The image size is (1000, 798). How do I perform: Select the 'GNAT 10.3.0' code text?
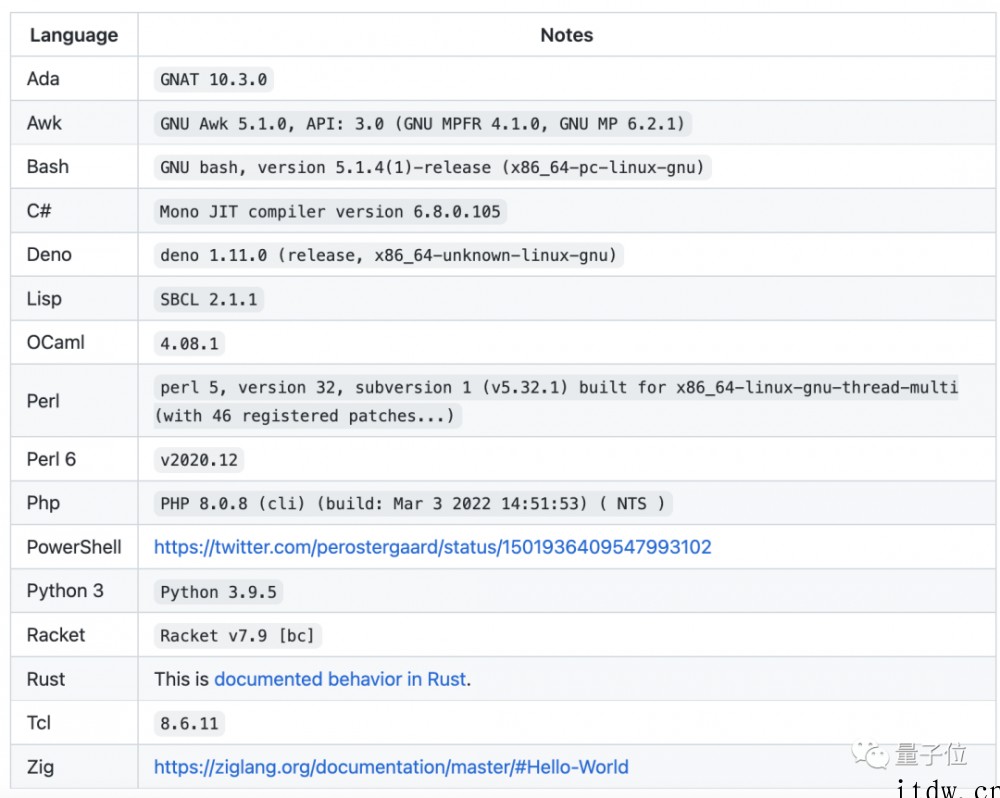click(x=214, y=80)
